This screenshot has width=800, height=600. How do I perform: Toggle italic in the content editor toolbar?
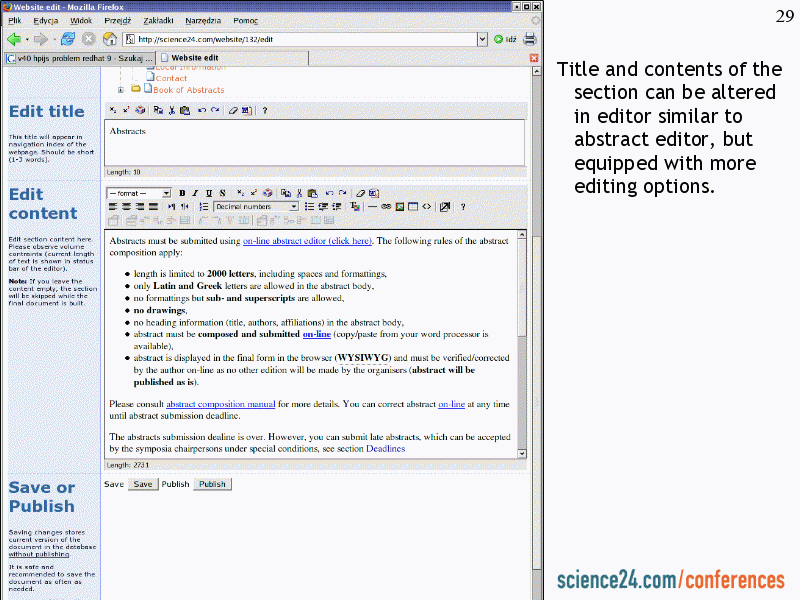(x=195, y=193)
